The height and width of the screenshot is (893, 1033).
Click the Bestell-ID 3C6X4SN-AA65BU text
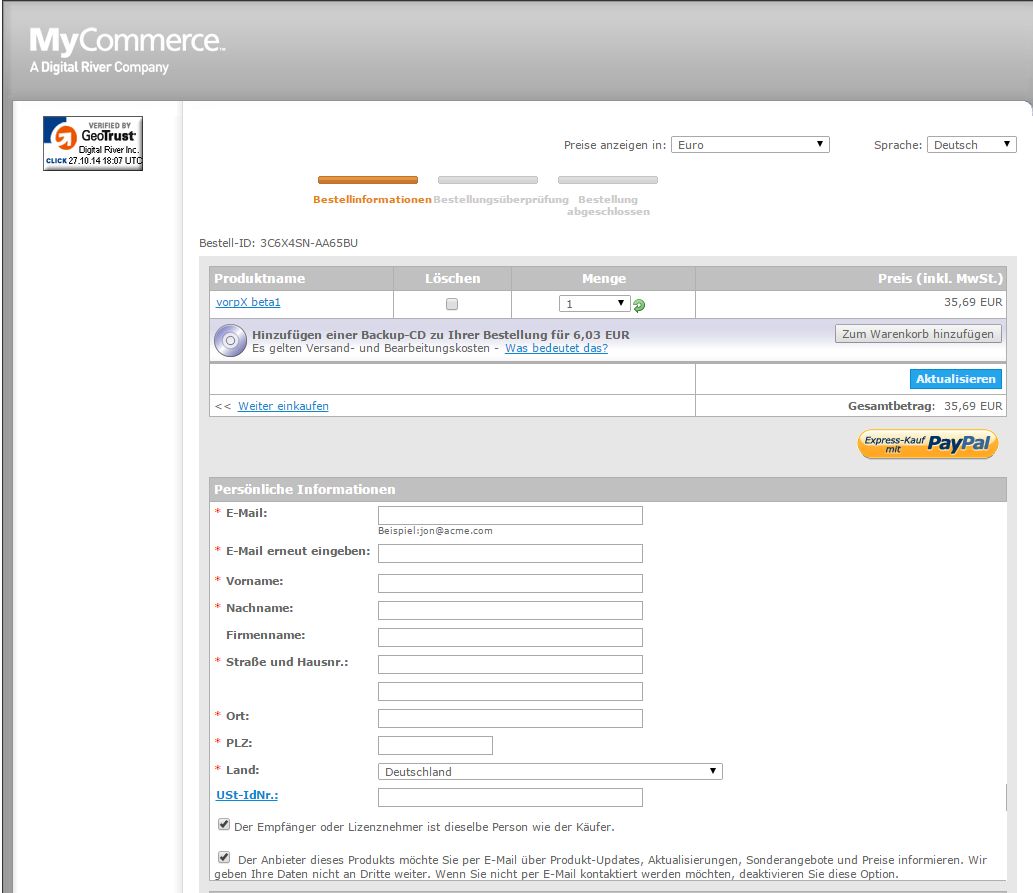(278, 243)
